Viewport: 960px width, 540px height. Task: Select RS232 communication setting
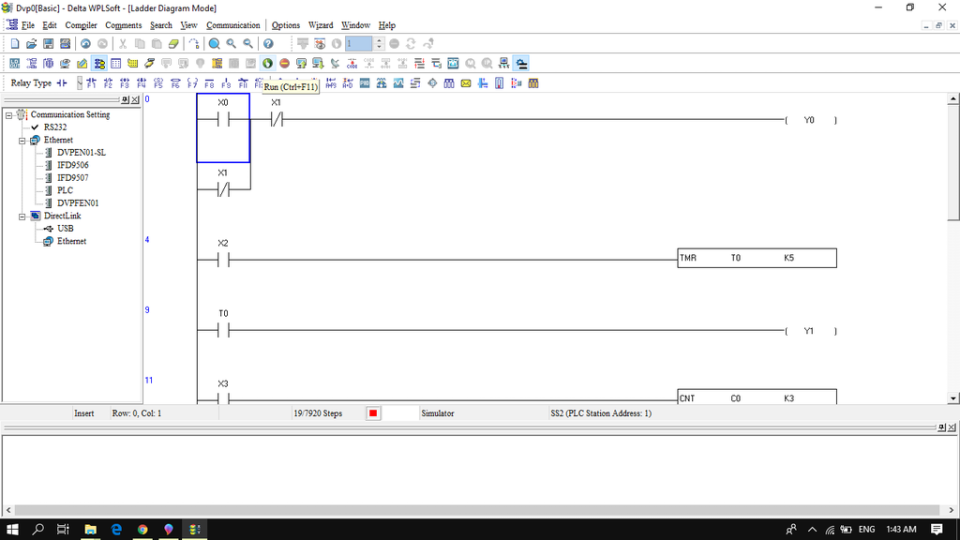point(55,127)
